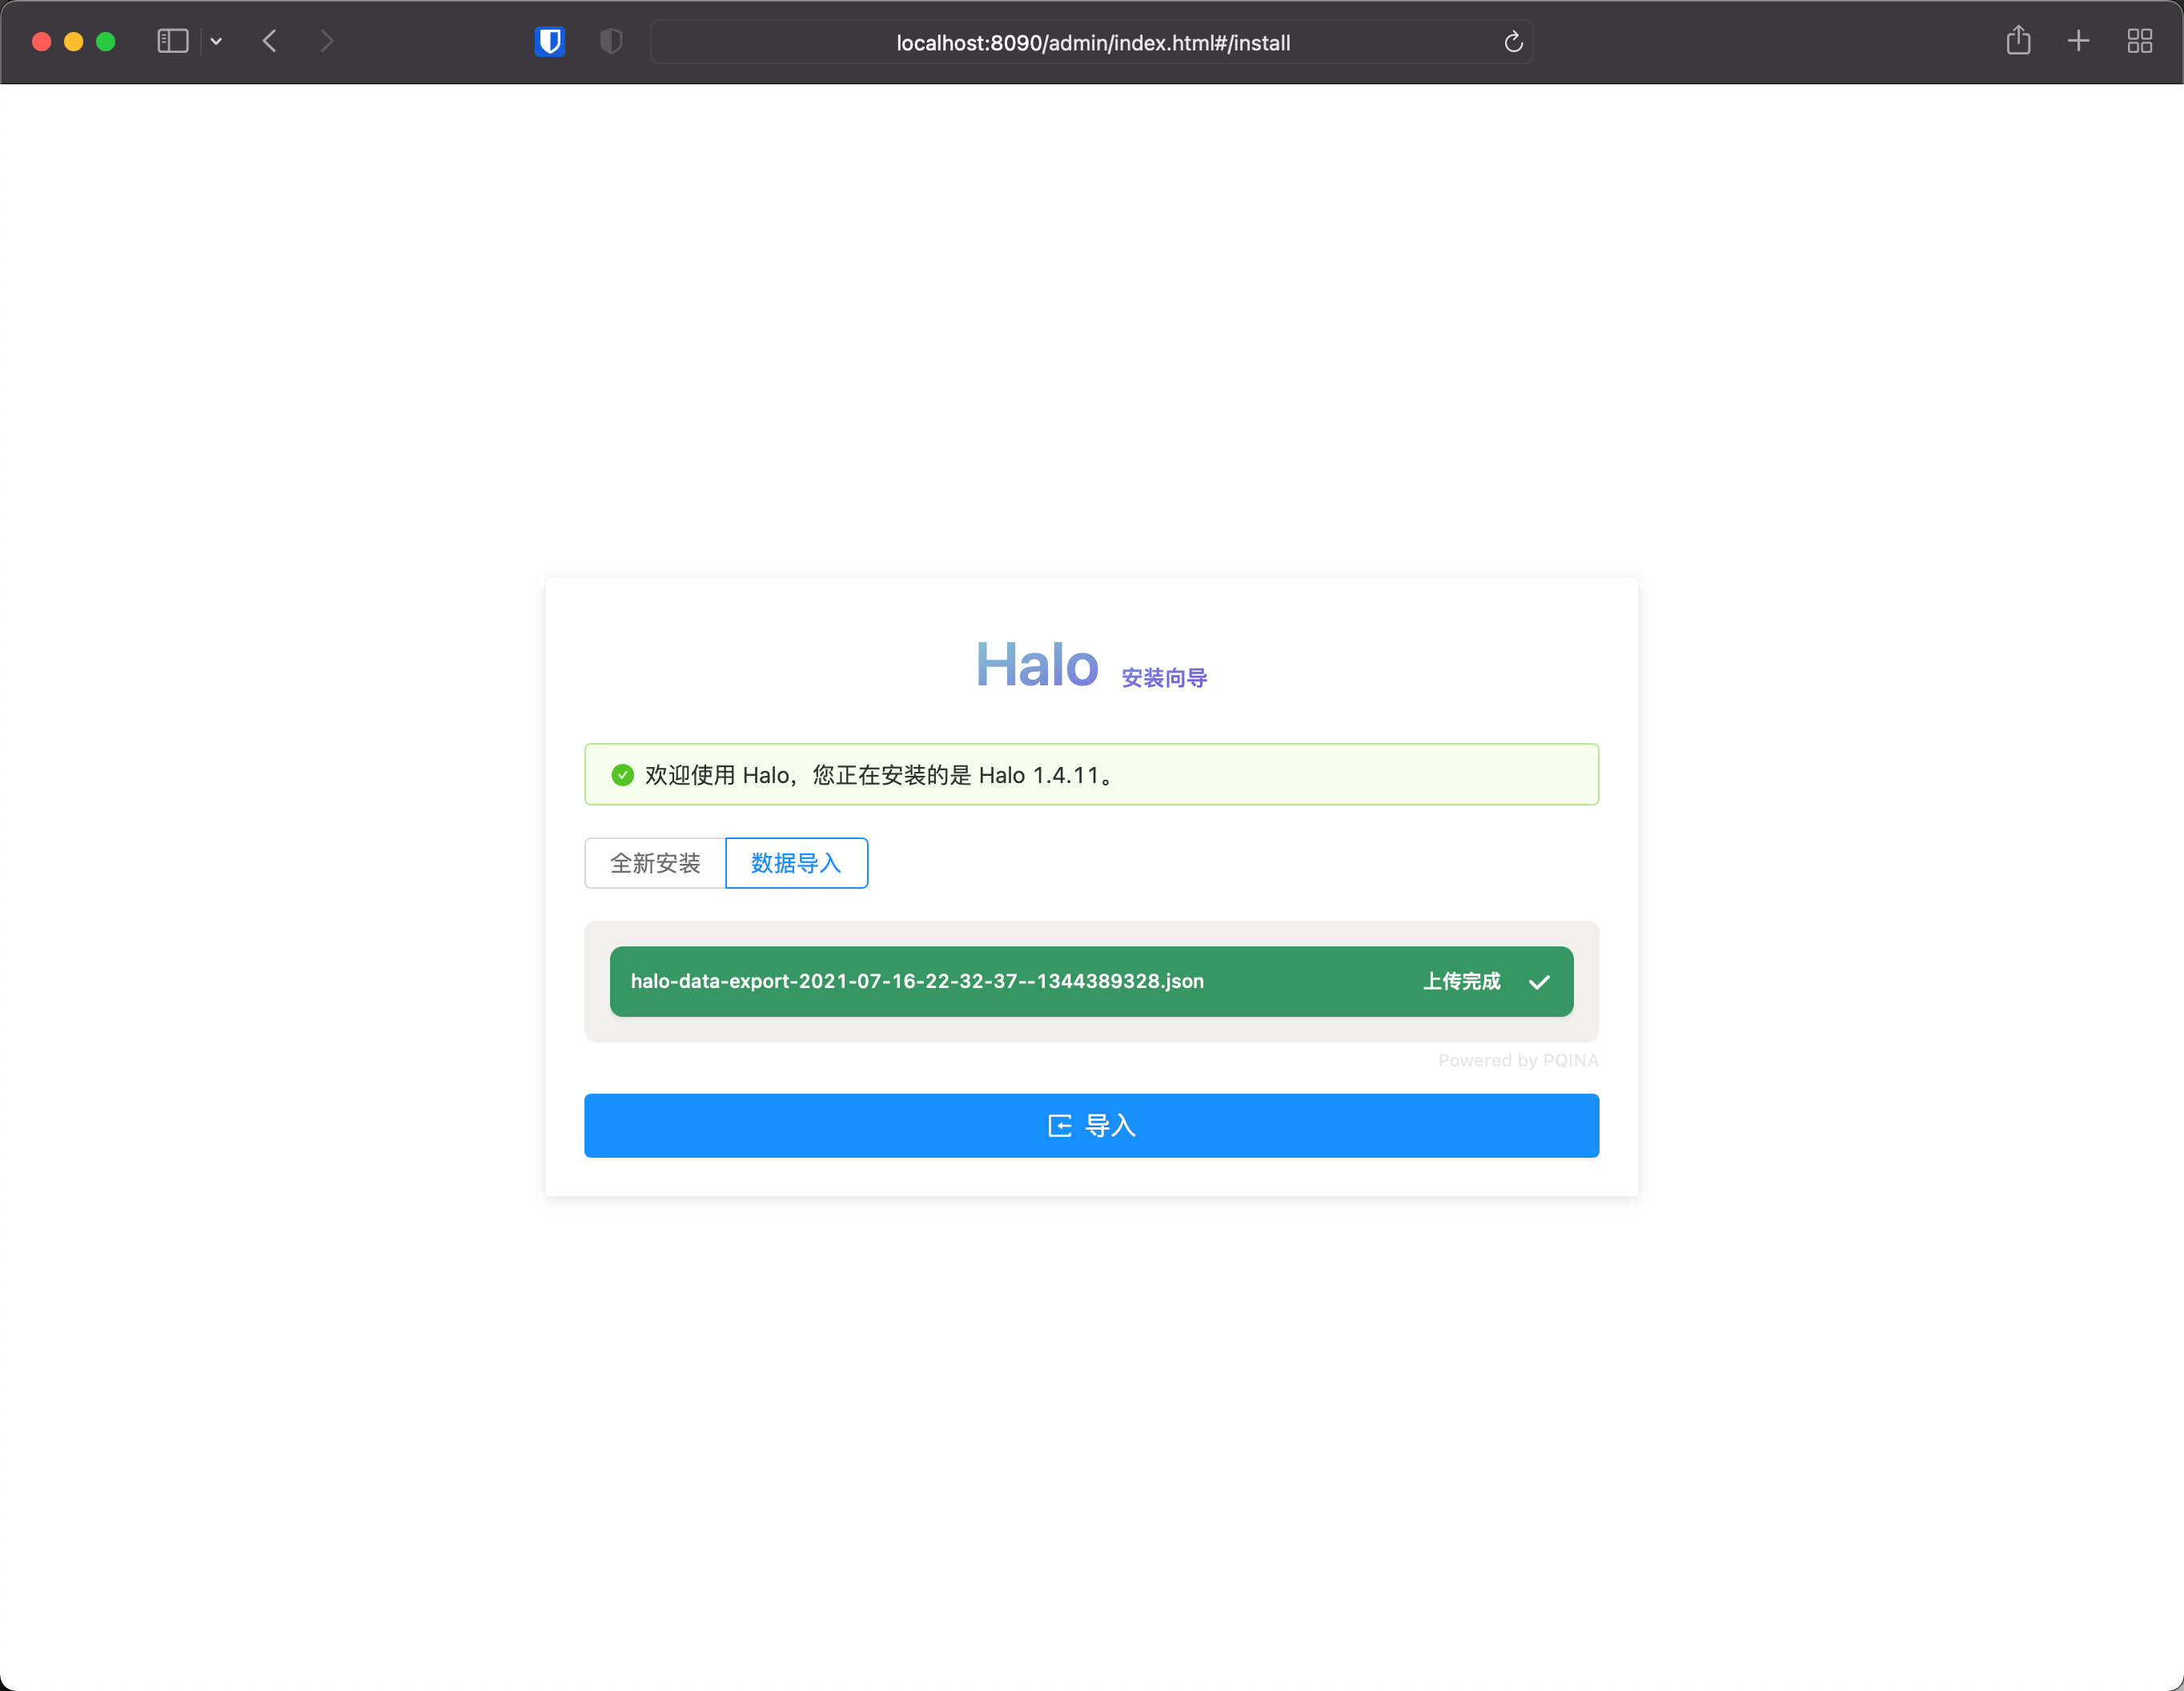The width and height of the screenshot is (2184, 1691).
Task: Show the tab overview grid
Action: pos(2139,41)
